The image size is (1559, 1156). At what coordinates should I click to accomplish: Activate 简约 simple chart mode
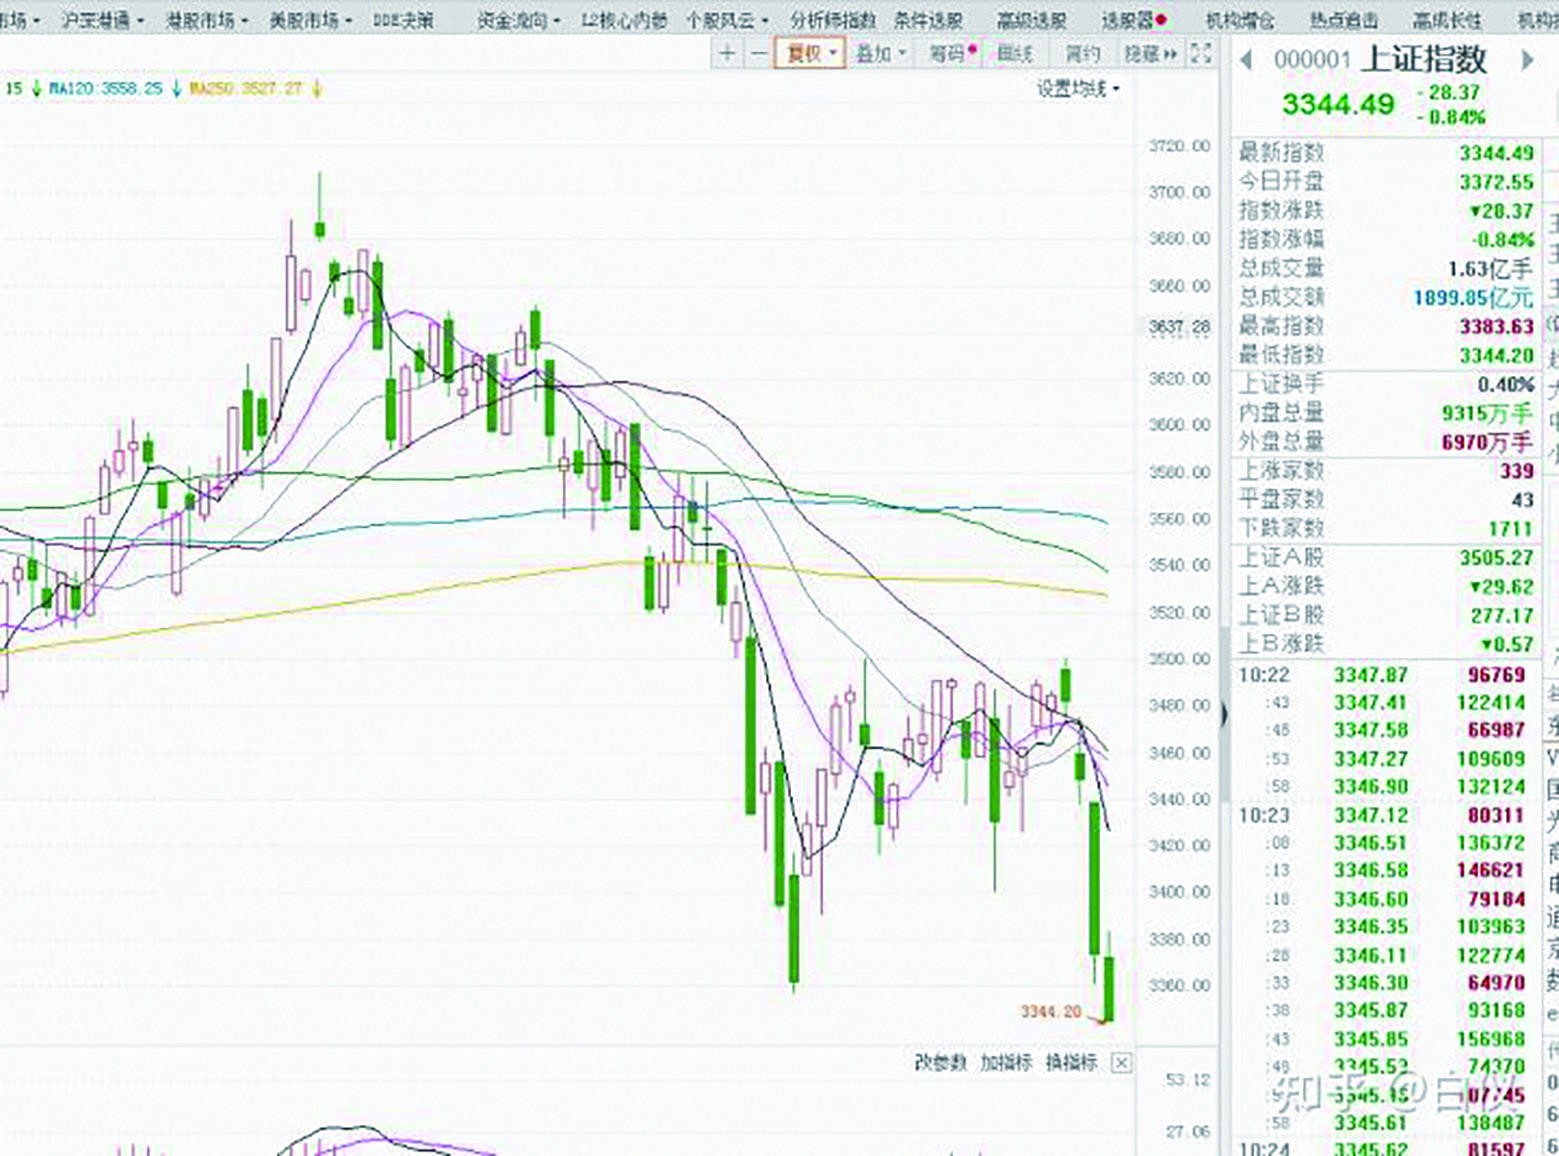coord(1082,53)
